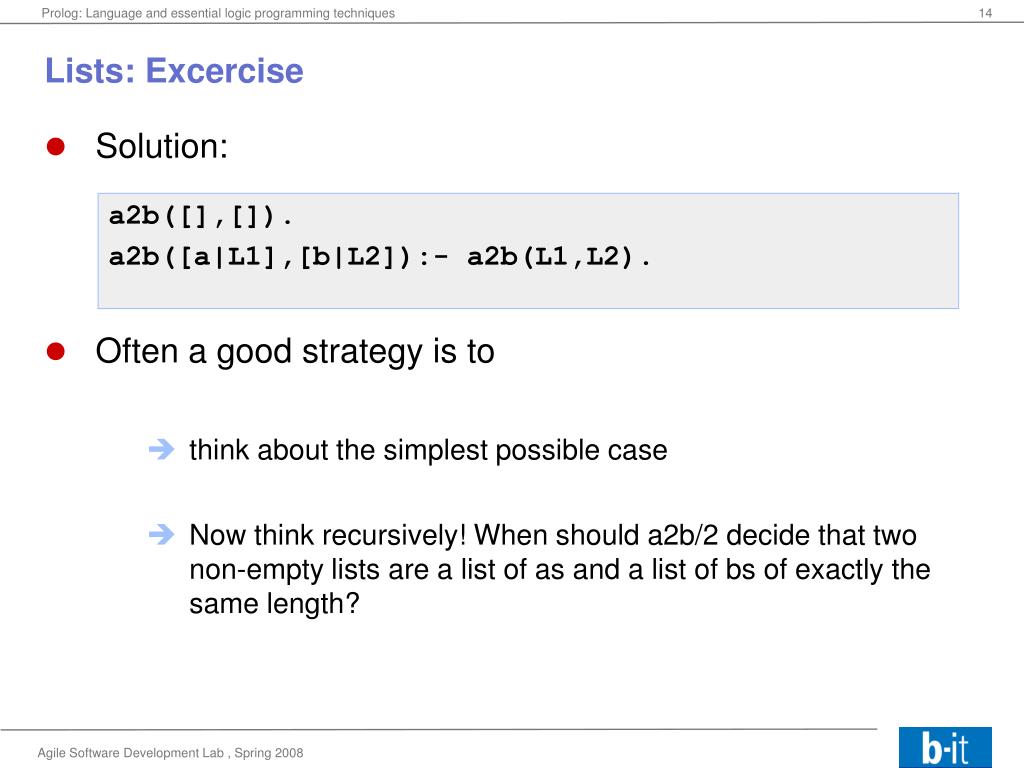
Task: Click think about the simplest possible case
Action: click(x=428, y=451)
